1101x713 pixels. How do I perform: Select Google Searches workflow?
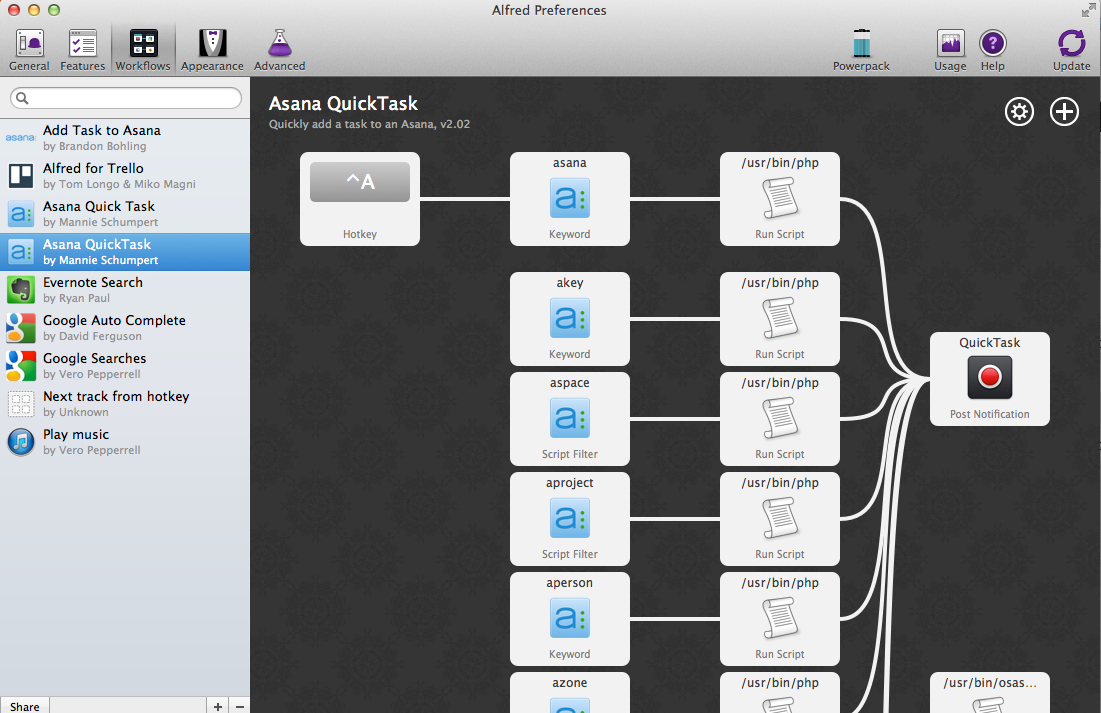[125, 365]
